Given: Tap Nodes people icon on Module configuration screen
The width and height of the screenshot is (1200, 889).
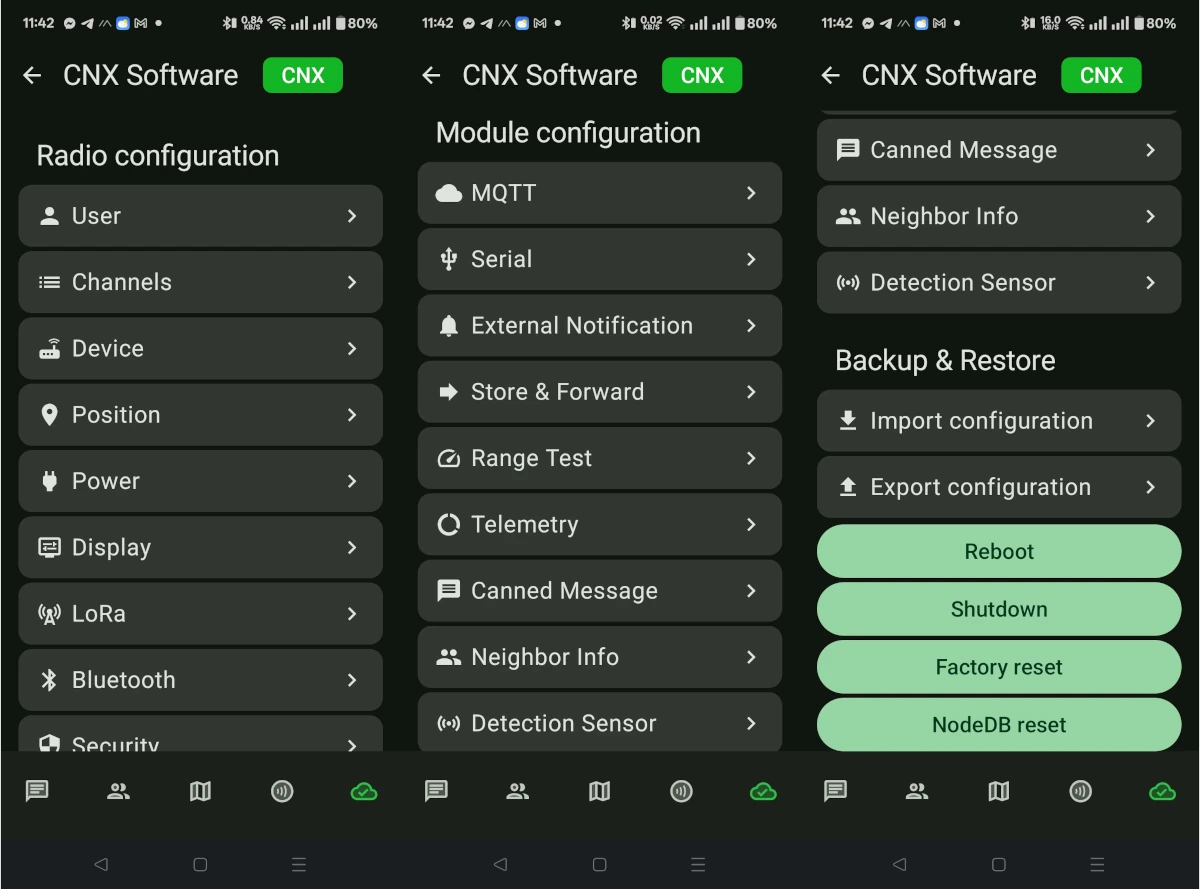Looking at the screenshot, I should pyautogui.click(x=517, y=792).
